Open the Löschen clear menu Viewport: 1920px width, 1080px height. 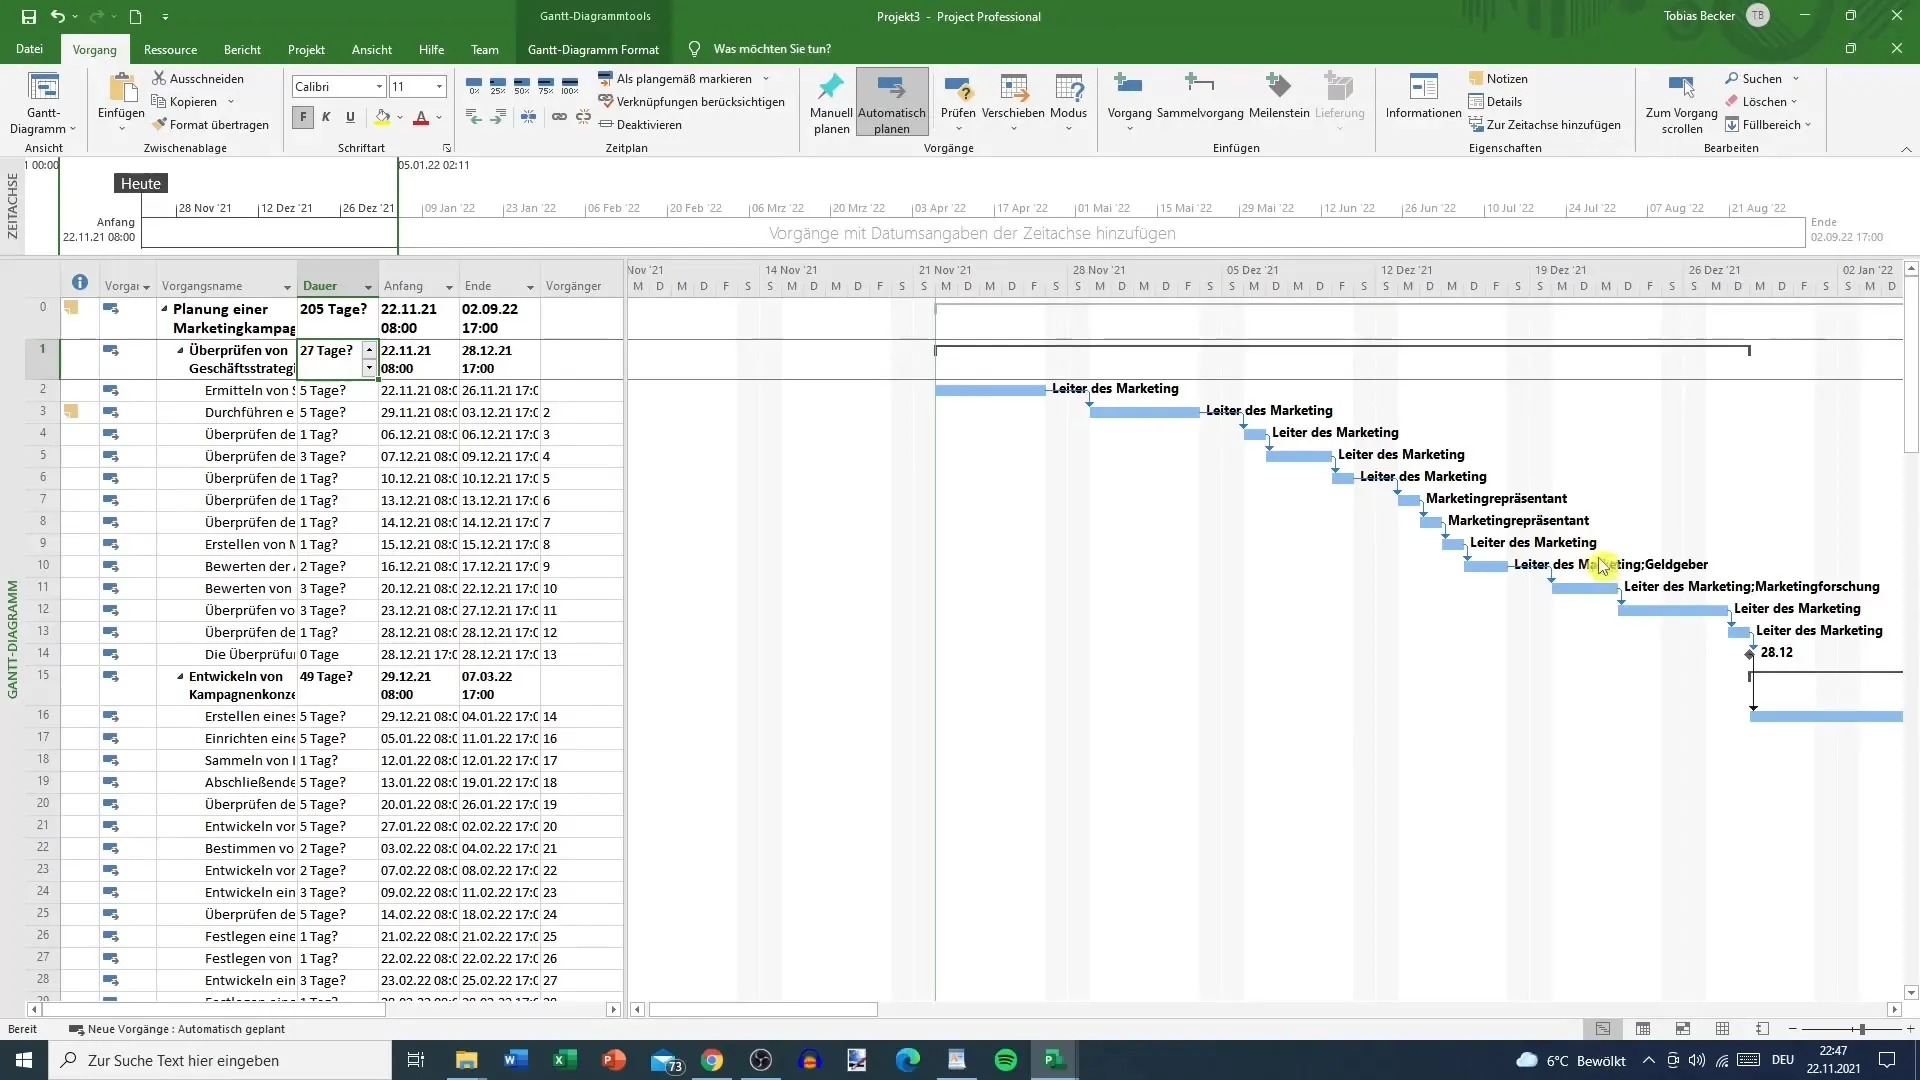pos(1761,102)
